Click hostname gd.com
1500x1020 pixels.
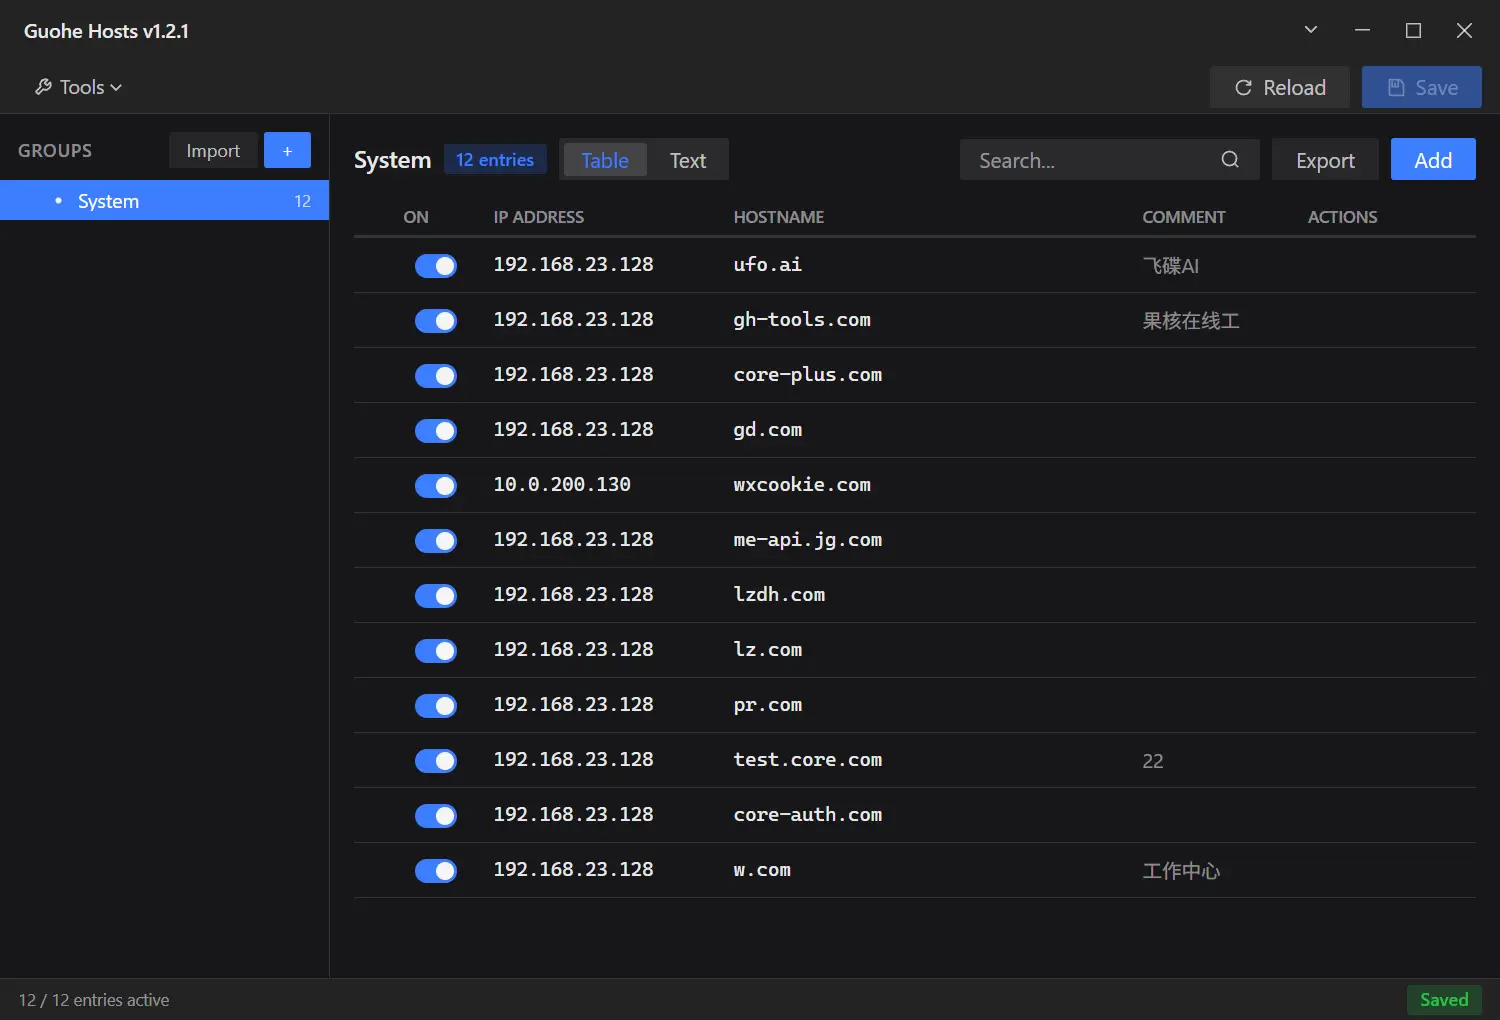click(x=767, y=430)
